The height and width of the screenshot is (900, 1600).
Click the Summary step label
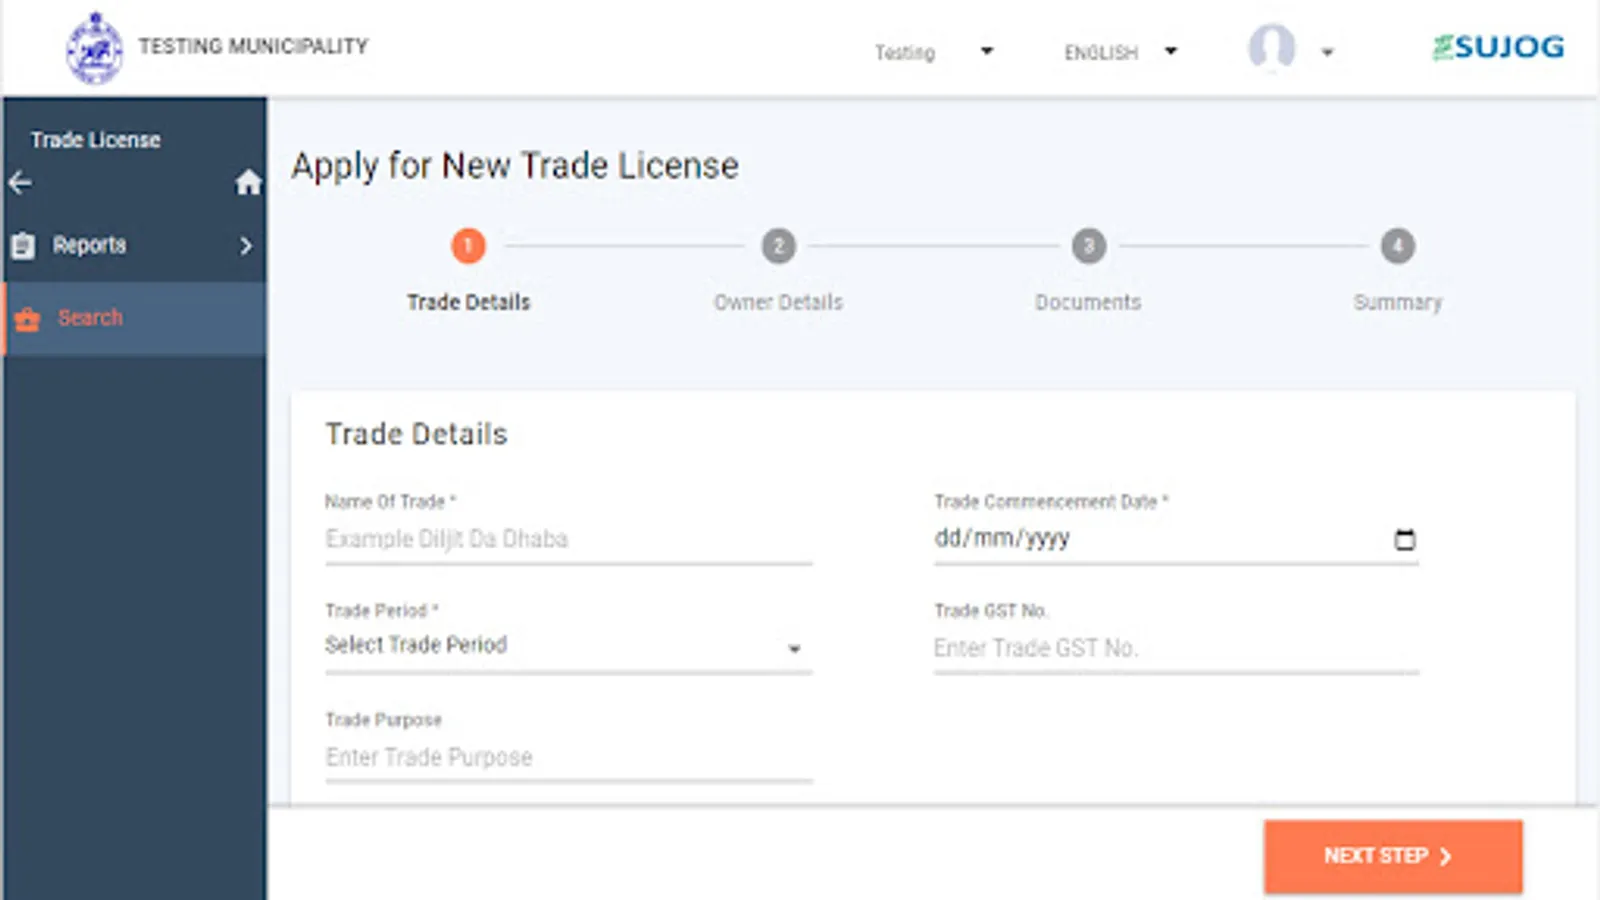(x=1398, y=302)
